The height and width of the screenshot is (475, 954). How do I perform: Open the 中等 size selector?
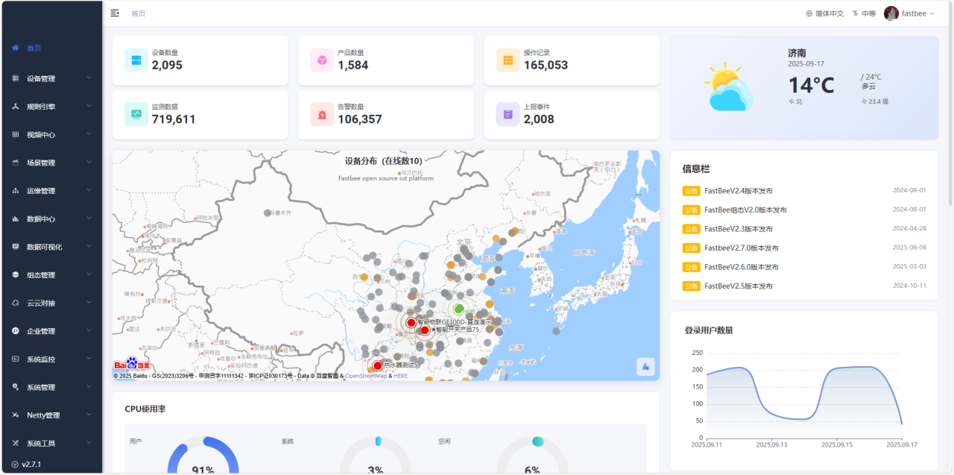click(x=864, y=14)
